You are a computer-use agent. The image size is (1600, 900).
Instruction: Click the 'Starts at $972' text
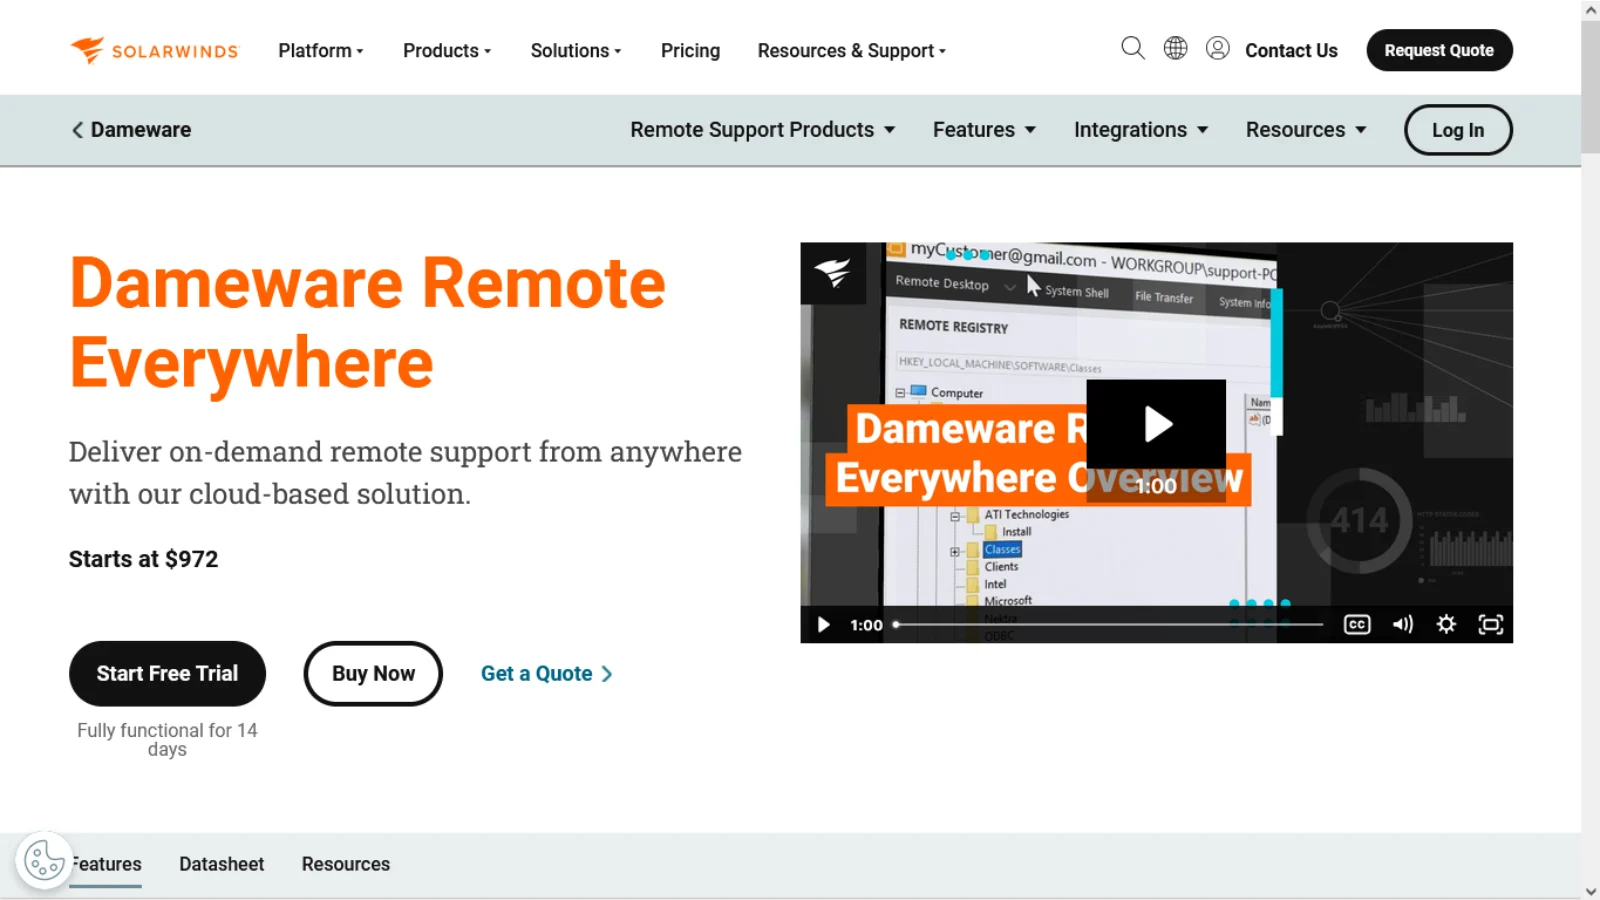click(x=143, y=559)
